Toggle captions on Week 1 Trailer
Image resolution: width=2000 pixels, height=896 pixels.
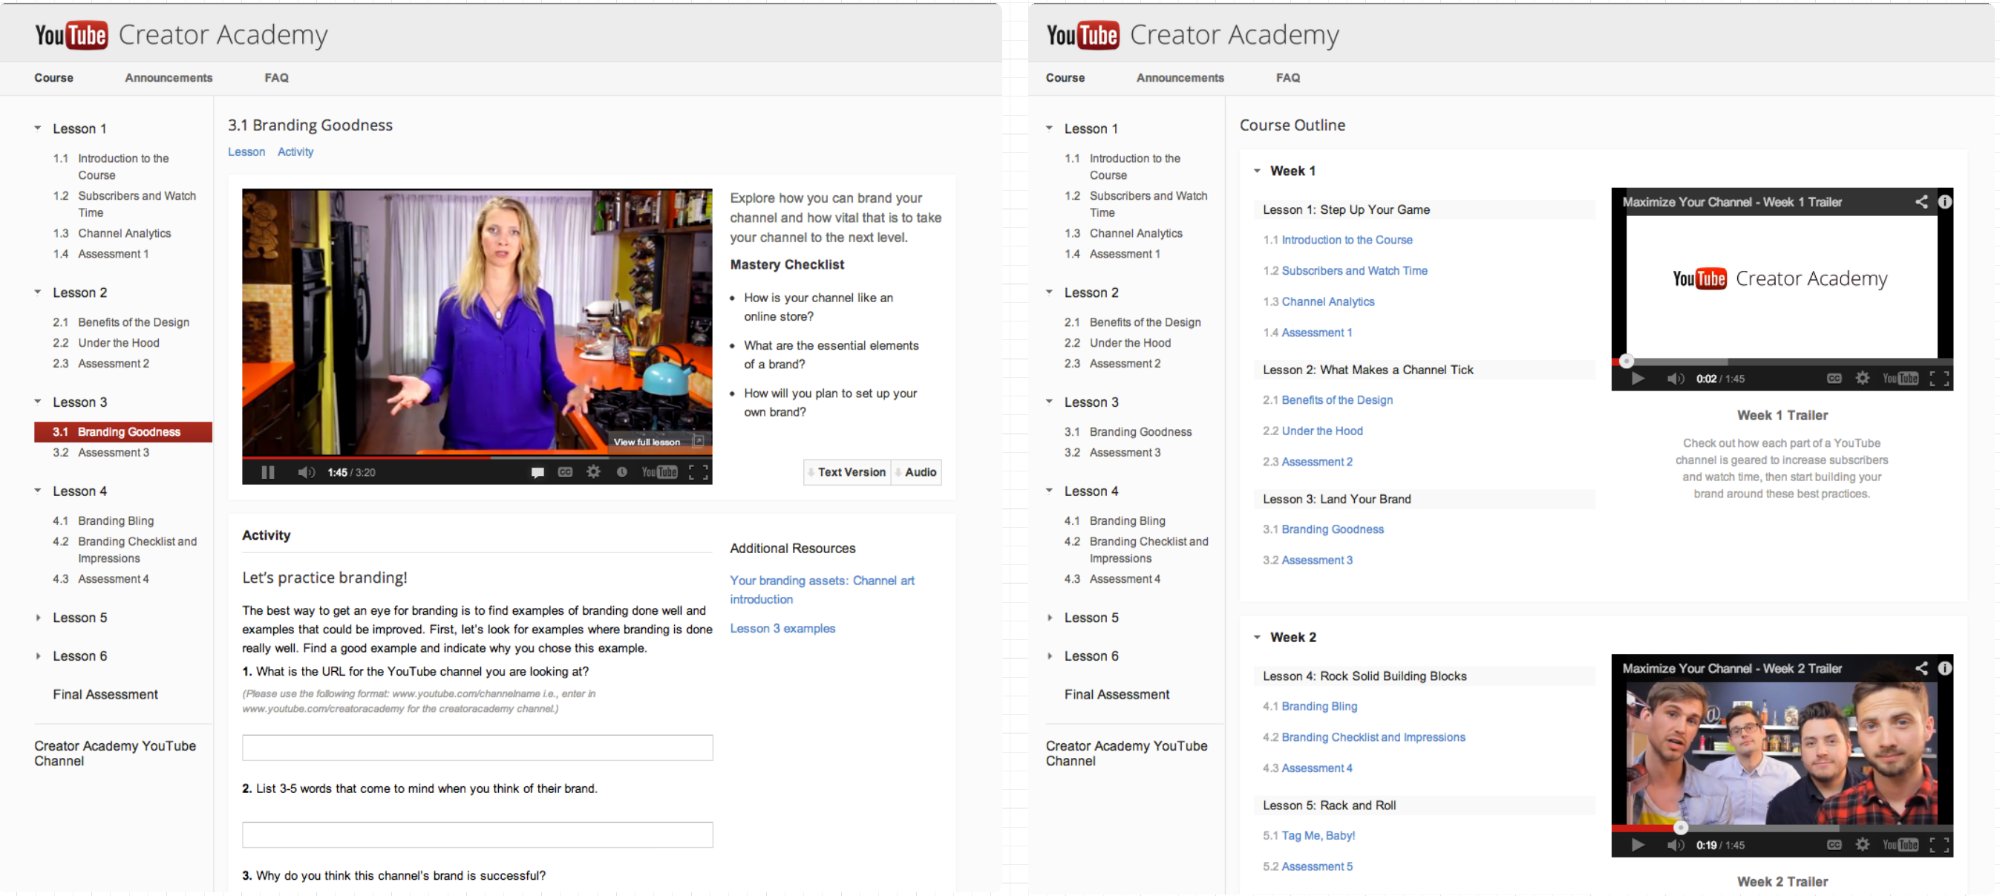point(1834,378)
